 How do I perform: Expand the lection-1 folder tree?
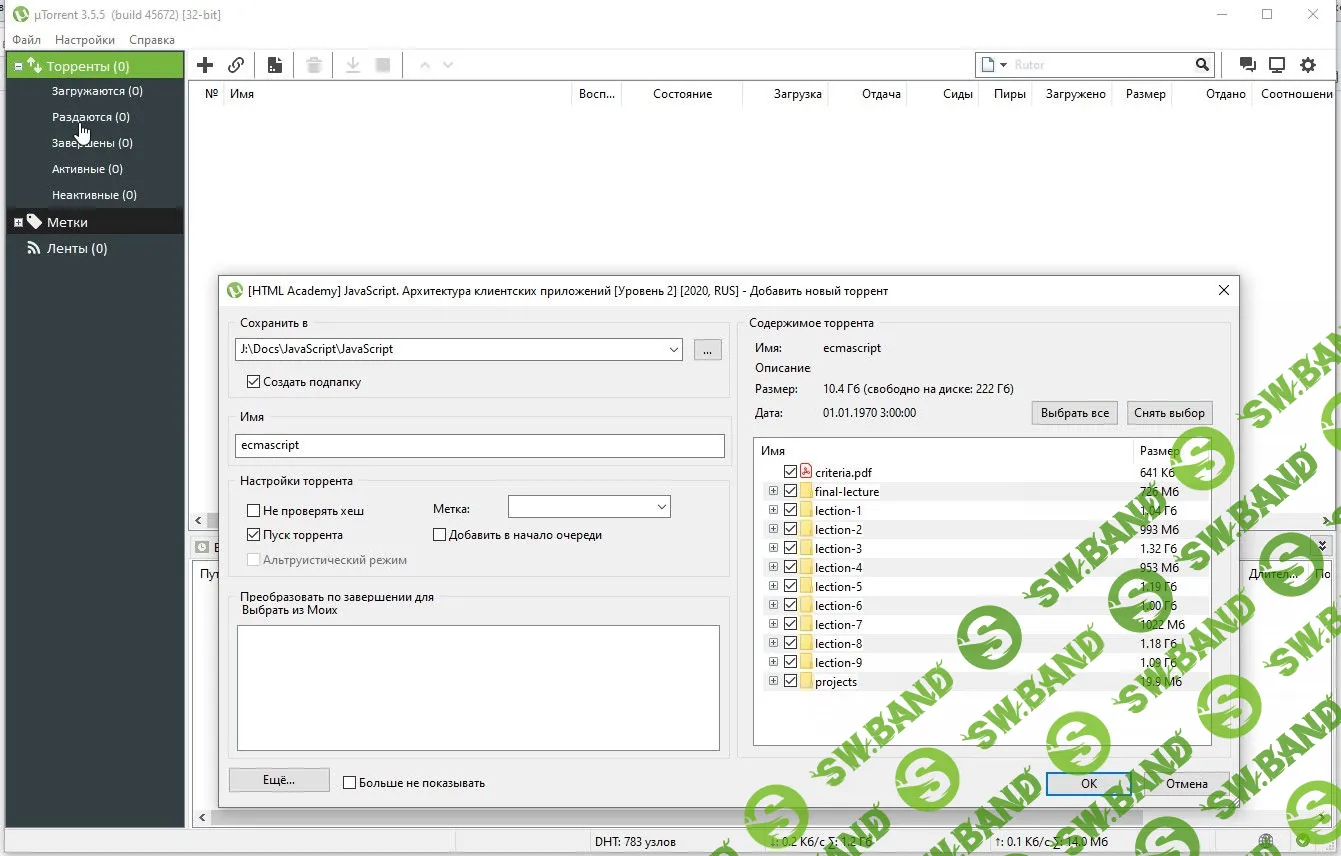coord(773,511)
